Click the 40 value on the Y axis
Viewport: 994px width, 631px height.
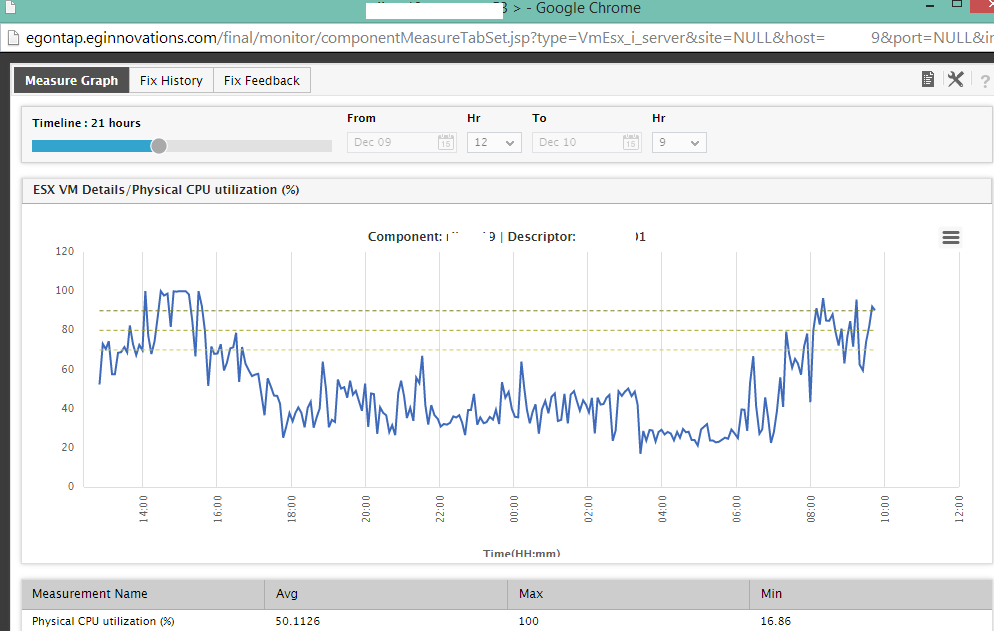click(67, 408)
